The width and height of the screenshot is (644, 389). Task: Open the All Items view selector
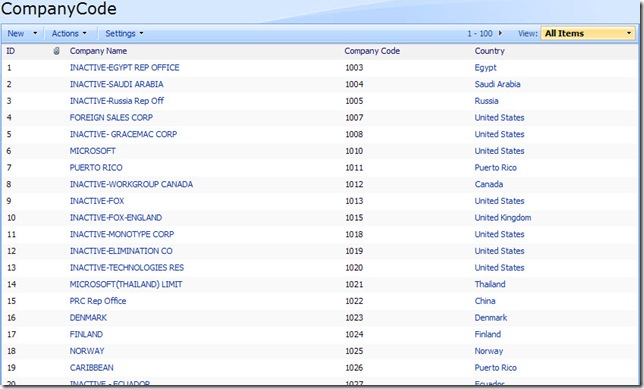coord(588,34)
